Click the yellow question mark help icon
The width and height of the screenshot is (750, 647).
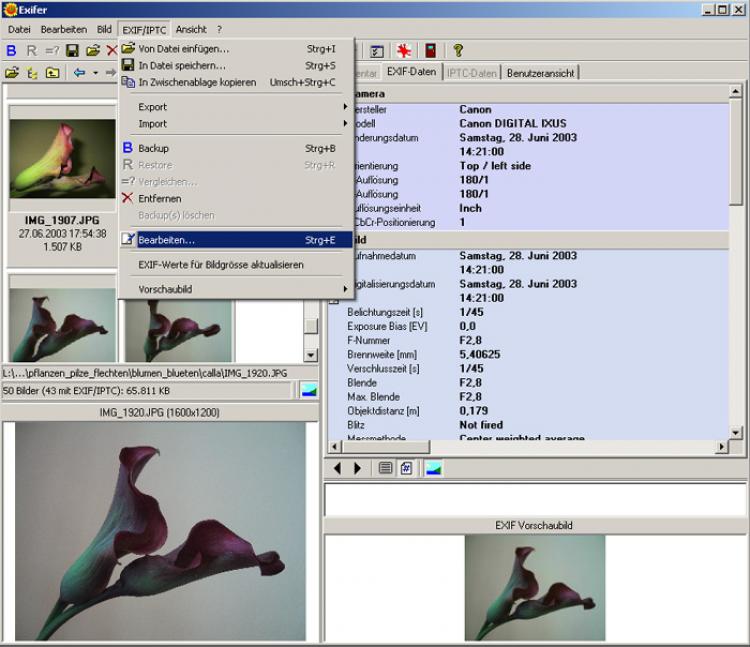click(x=458, y=50)
